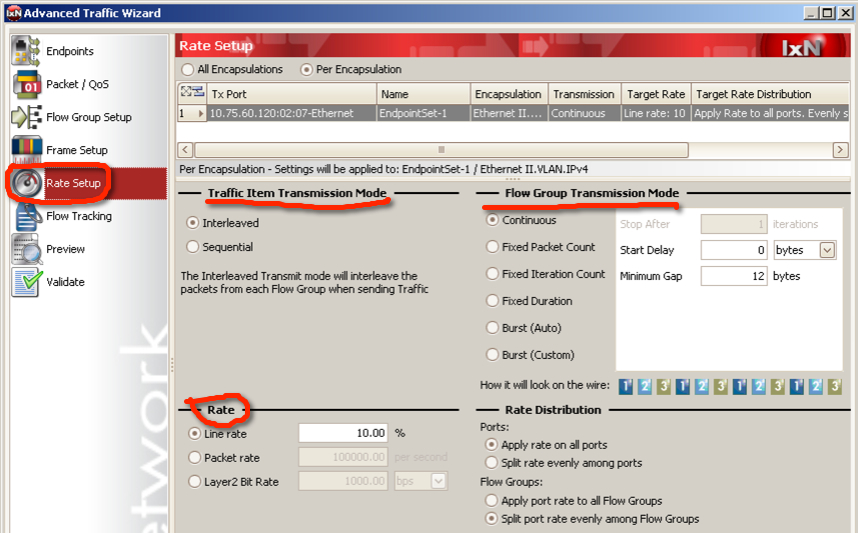Screen dimensions: 858x533
Task: Click the Validate checkmark icon
Action: pos(26,282)
